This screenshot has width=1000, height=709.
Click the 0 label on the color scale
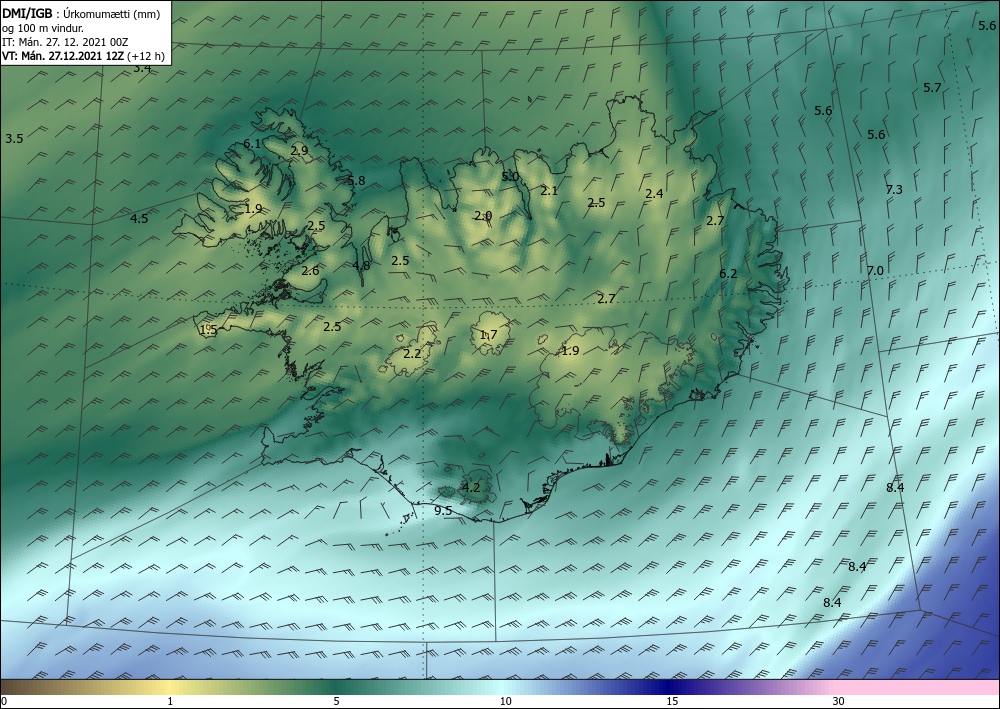click(x=4, y=701)
